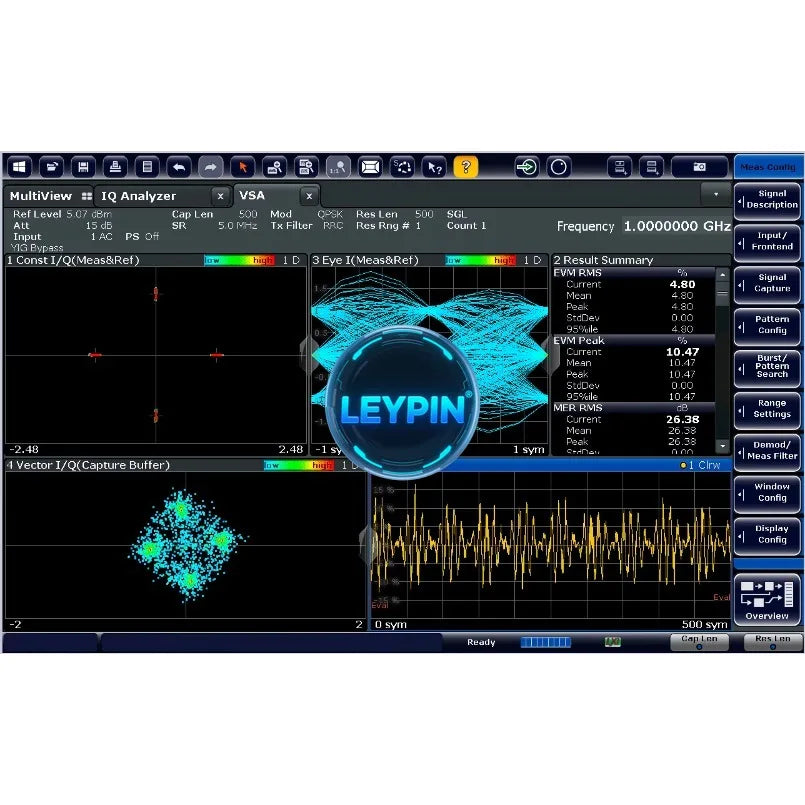Click the 1:1 unzoom toolbar icon
Viewport: 805px width, 805px height.
pos(338,167)
